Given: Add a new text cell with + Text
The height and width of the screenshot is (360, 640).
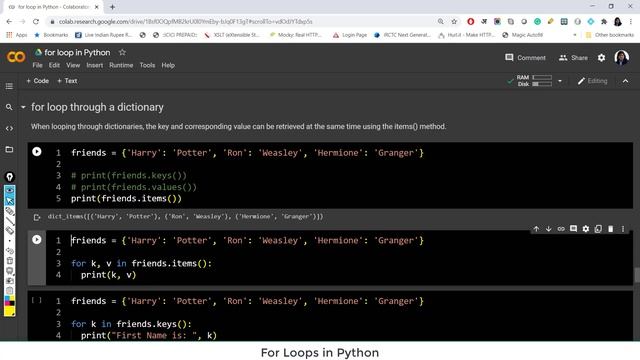Looking at the screenshot, I should coord(67,81).
